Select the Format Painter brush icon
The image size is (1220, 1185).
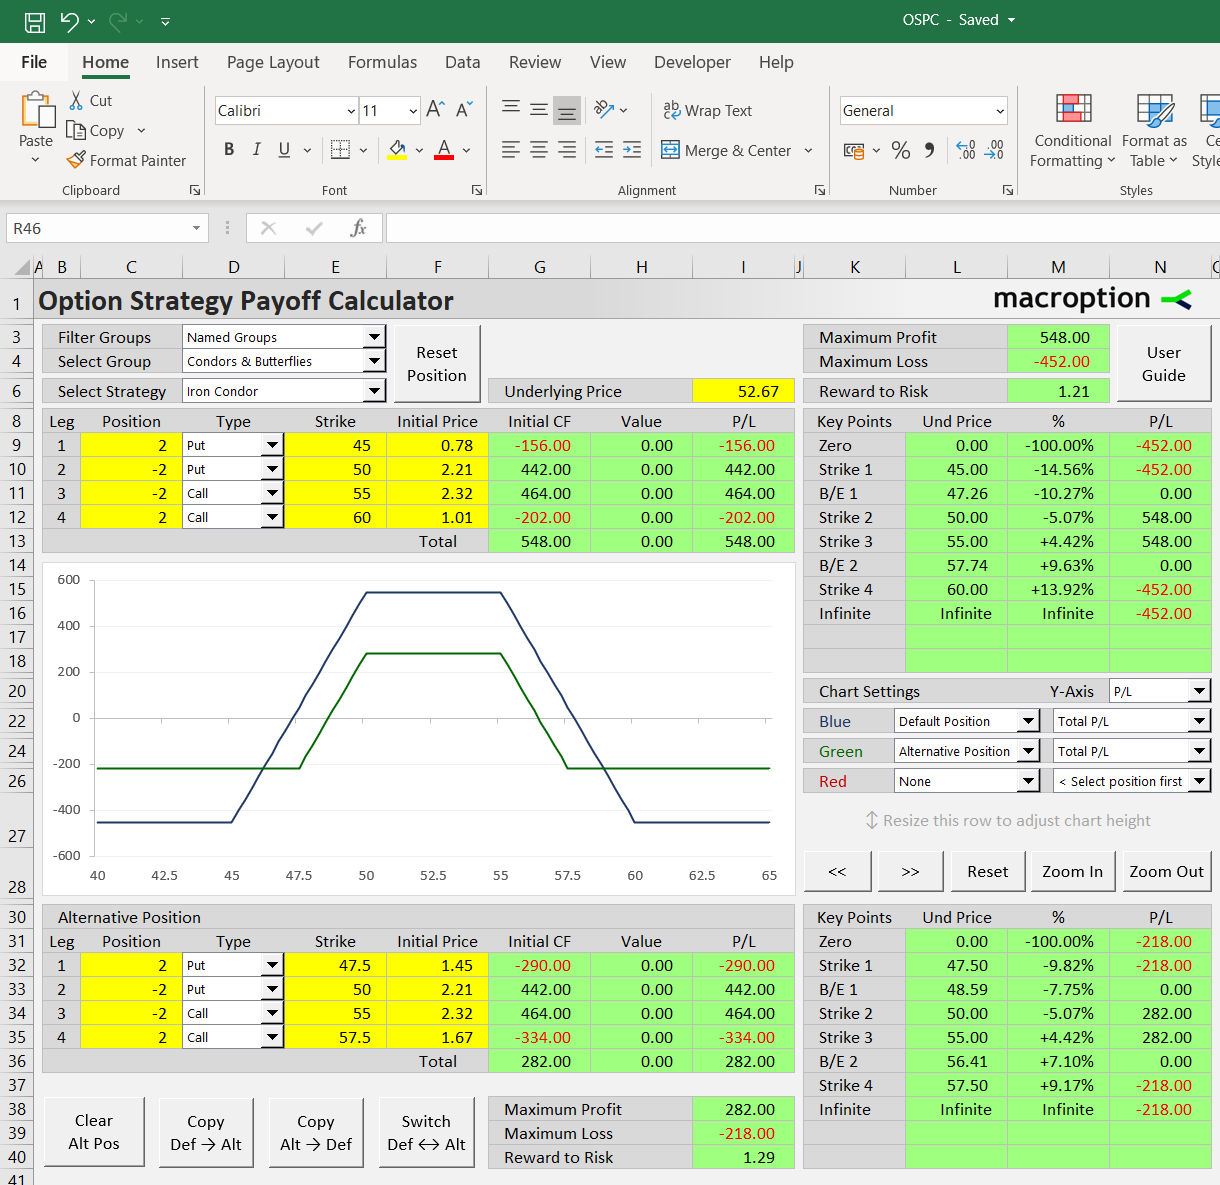click(76, 160)
